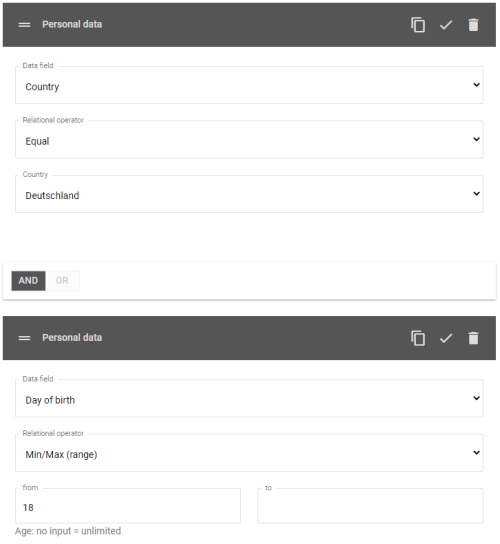Delete the Country condition block

point(473,25)
